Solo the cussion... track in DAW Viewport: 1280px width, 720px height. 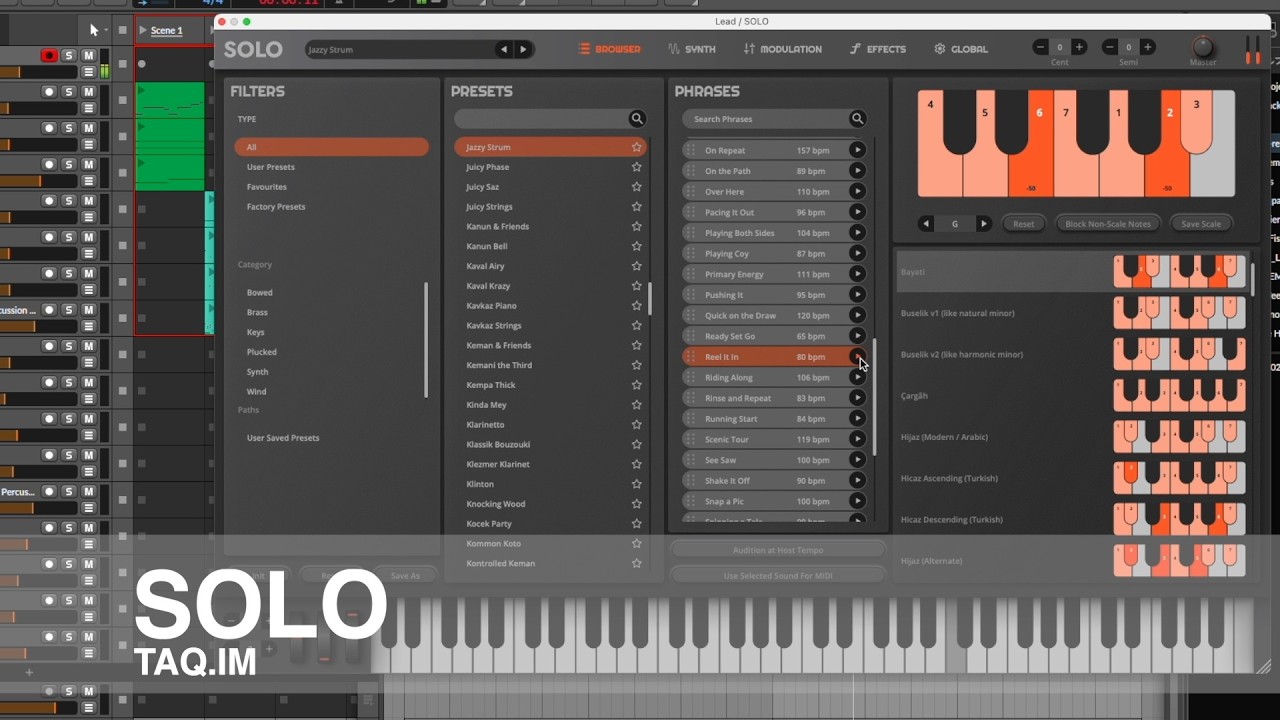[x=68, y=310]
